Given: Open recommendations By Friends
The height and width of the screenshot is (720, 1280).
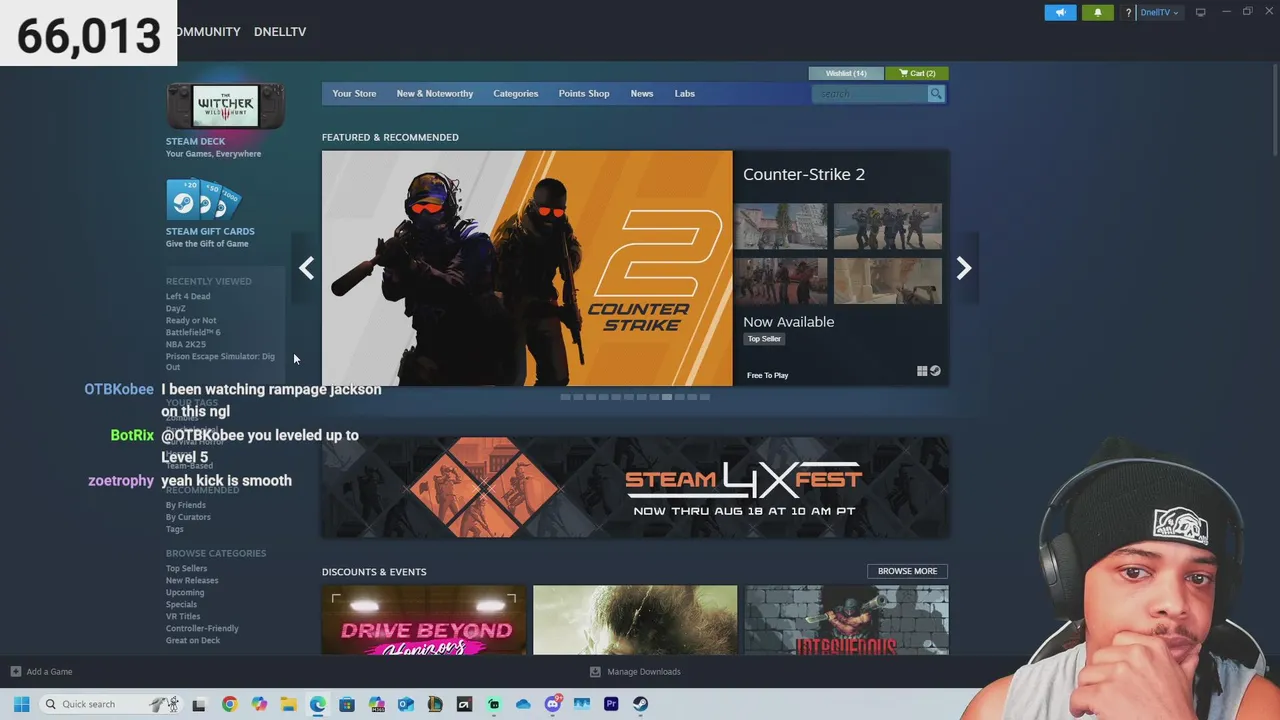Looking at the screenshot, I should pos(186,505).
